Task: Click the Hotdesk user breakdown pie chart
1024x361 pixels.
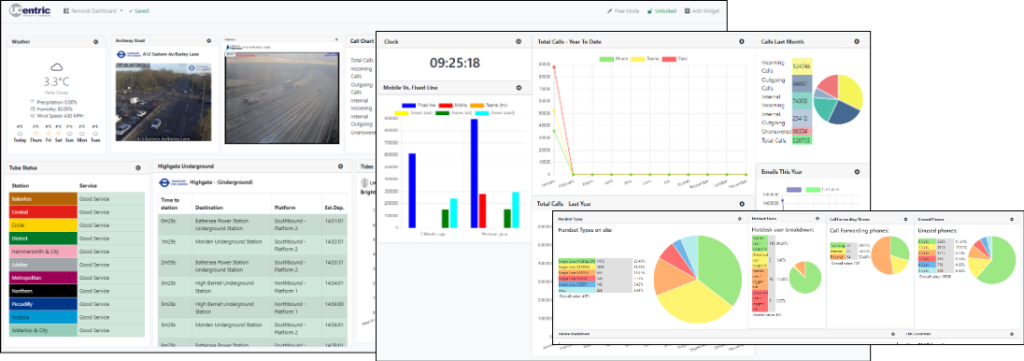Action: 806,277
